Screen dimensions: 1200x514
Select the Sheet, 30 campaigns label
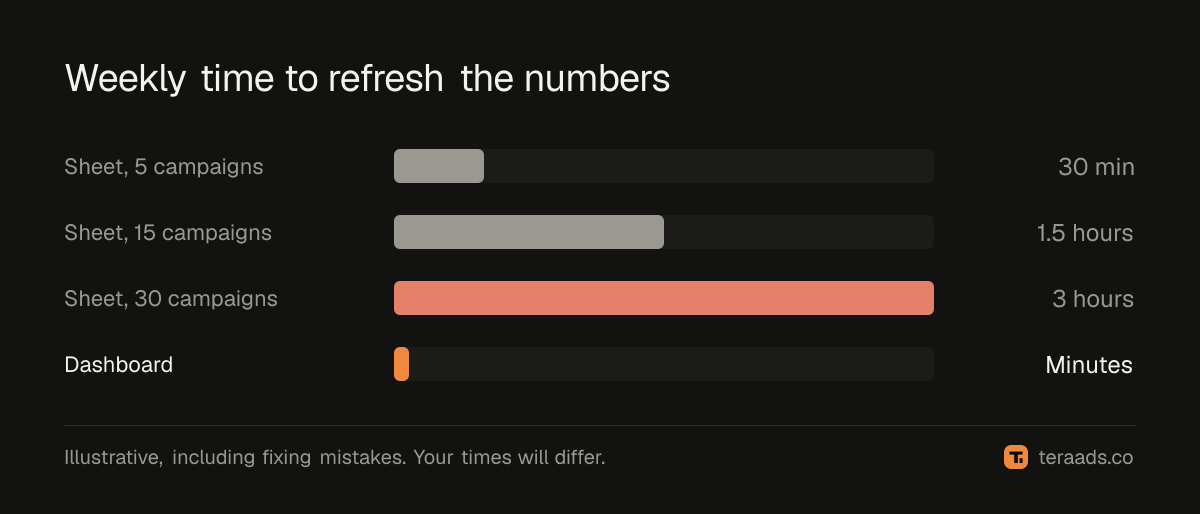point(171,299)
